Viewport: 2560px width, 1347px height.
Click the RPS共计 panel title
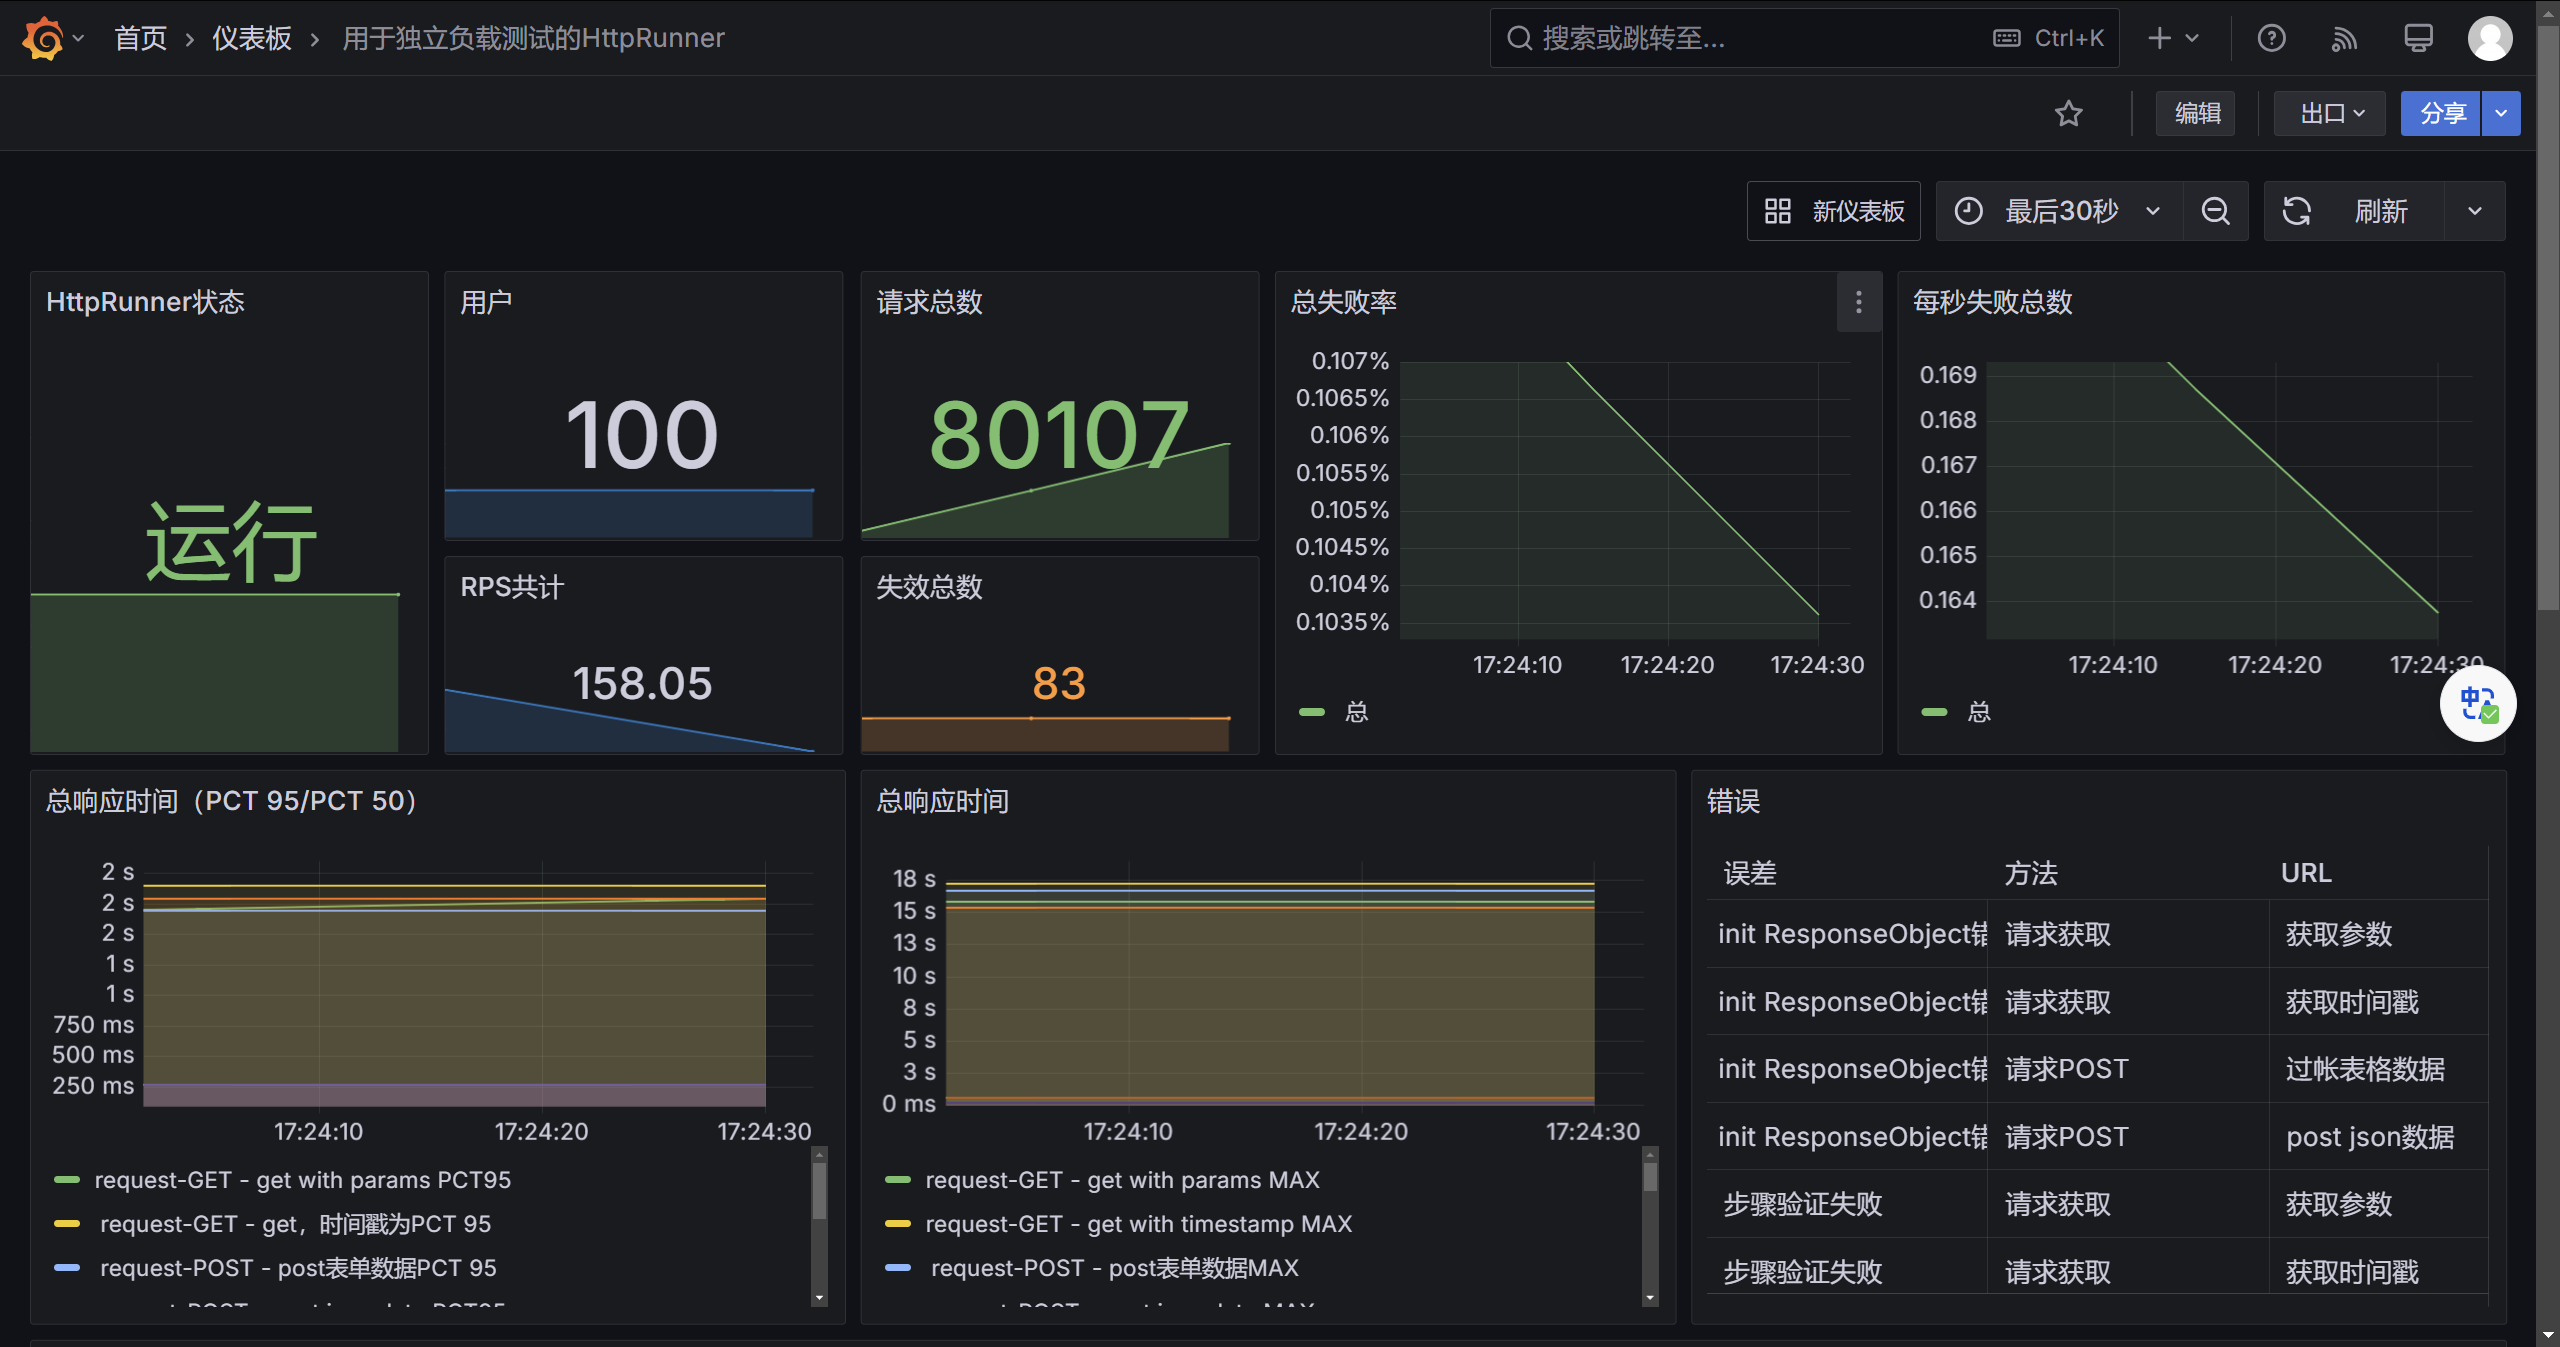512,587
